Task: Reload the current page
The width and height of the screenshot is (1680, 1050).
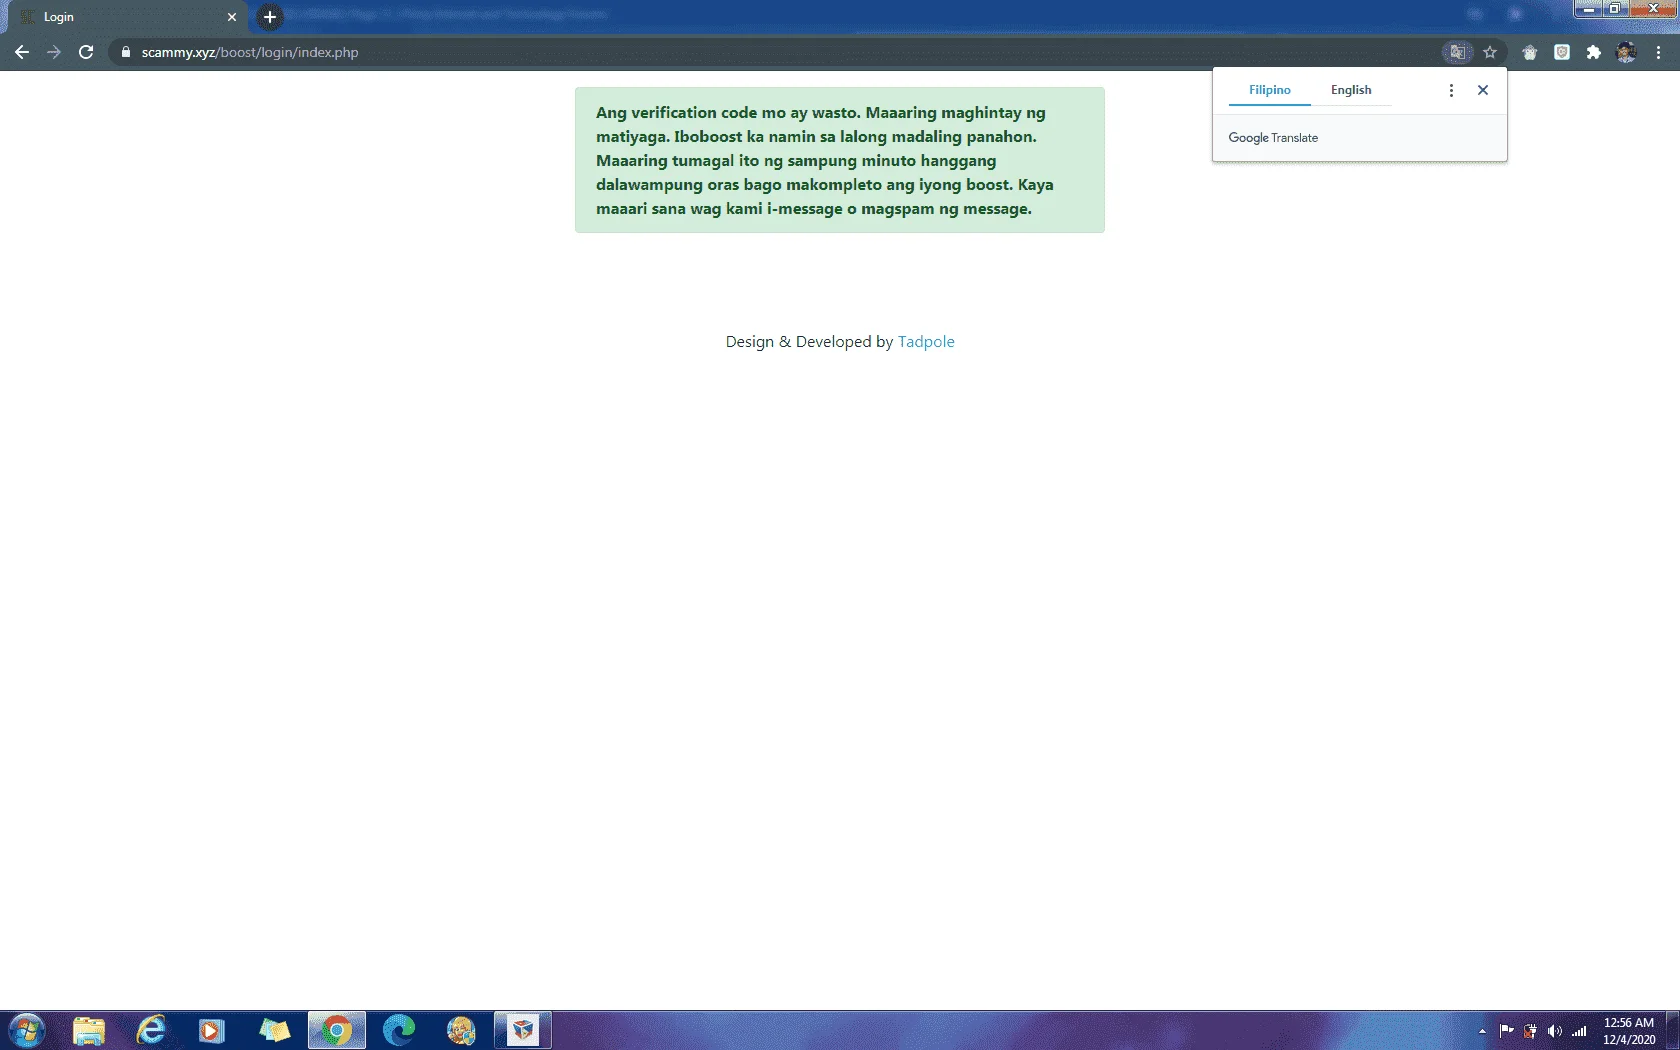Action: [x=86, y=52]
